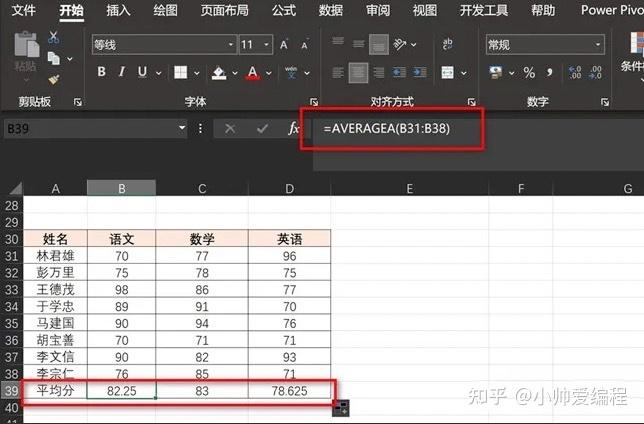Open font name 等线 dropdown

point(231,44)
